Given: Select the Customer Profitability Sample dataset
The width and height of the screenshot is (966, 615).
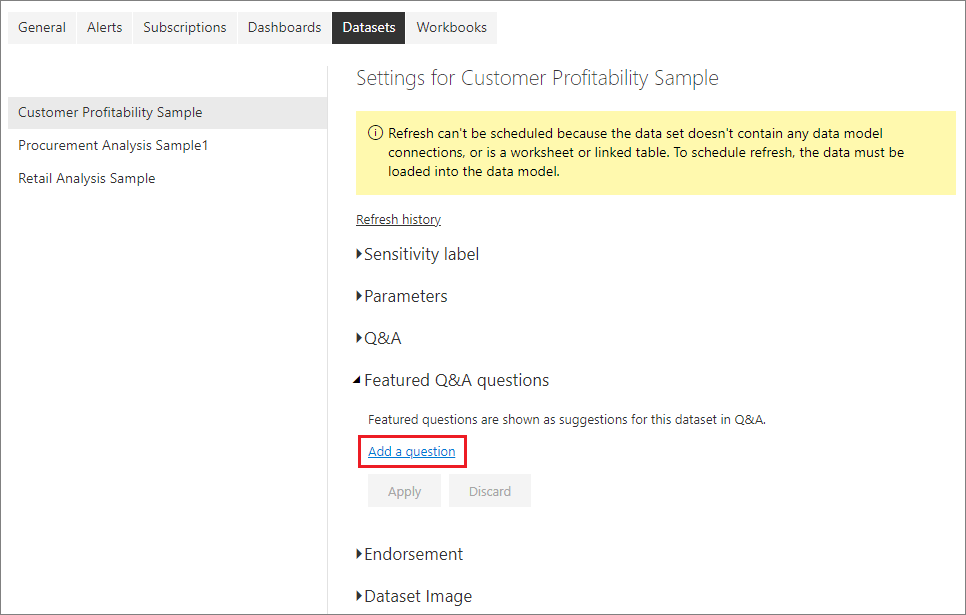Looking at the screenshot, I should pyautogui.click(x=110, y=112).
